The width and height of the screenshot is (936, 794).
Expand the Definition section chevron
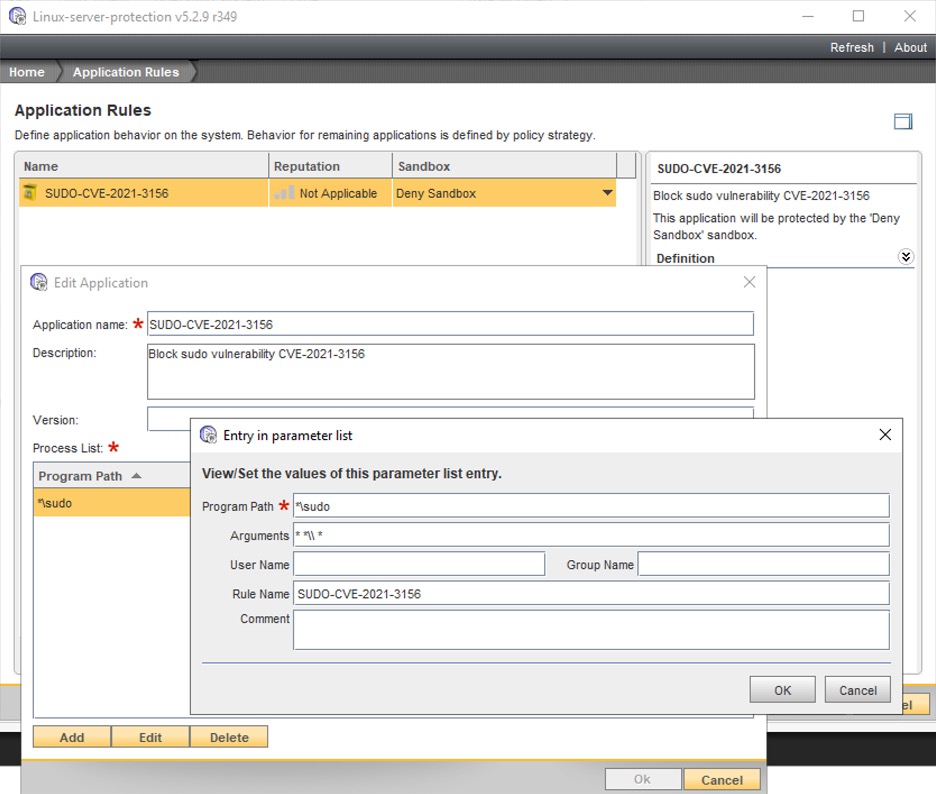point(905,257)
